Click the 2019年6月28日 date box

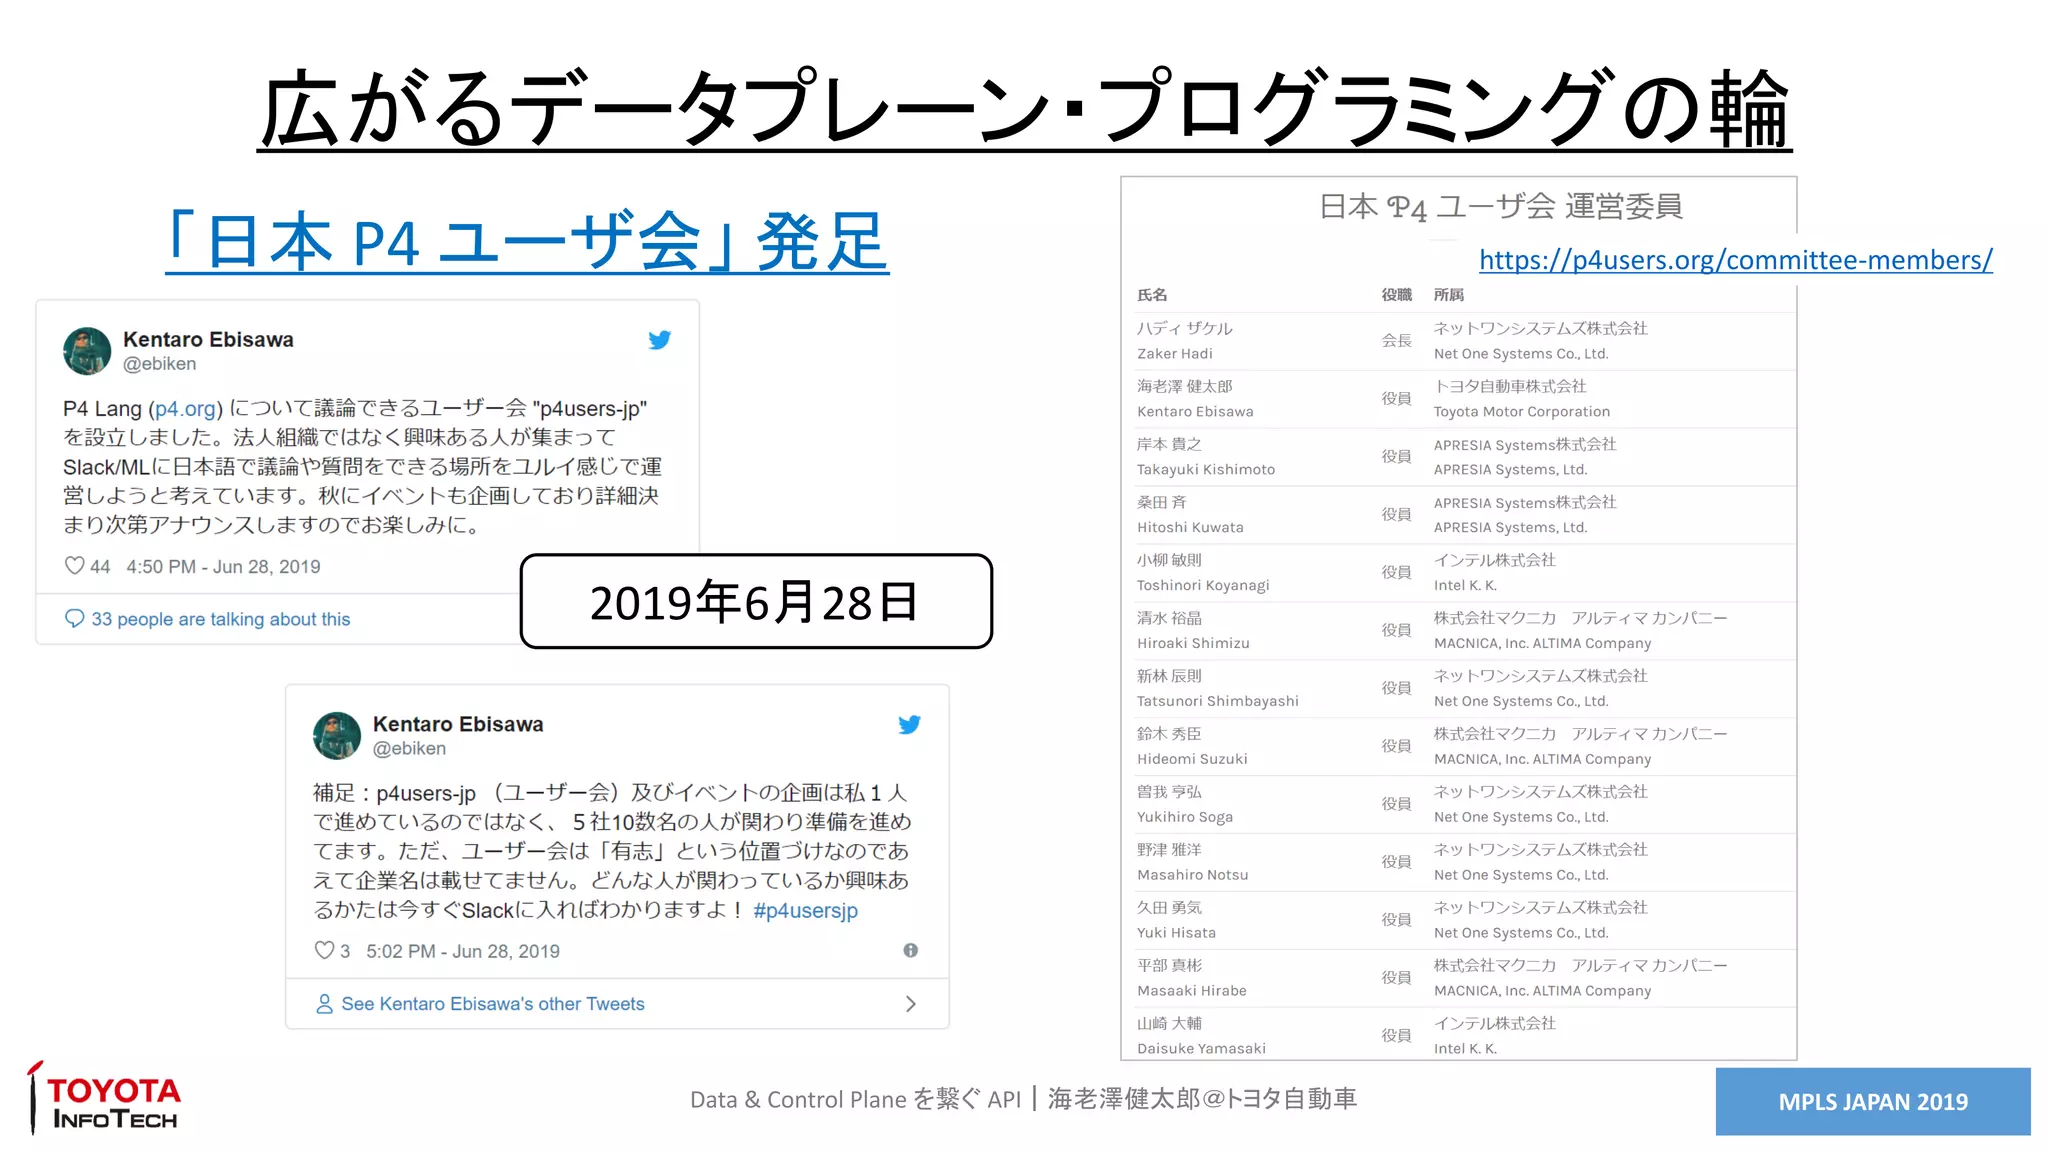coord(756,602)
